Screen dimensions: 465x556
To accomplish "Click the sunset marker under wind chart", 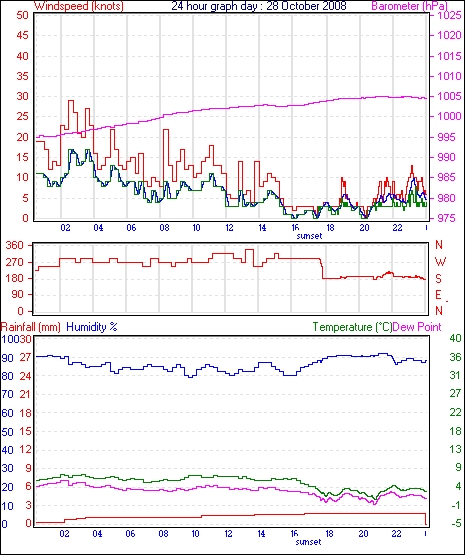I will 309,236.
